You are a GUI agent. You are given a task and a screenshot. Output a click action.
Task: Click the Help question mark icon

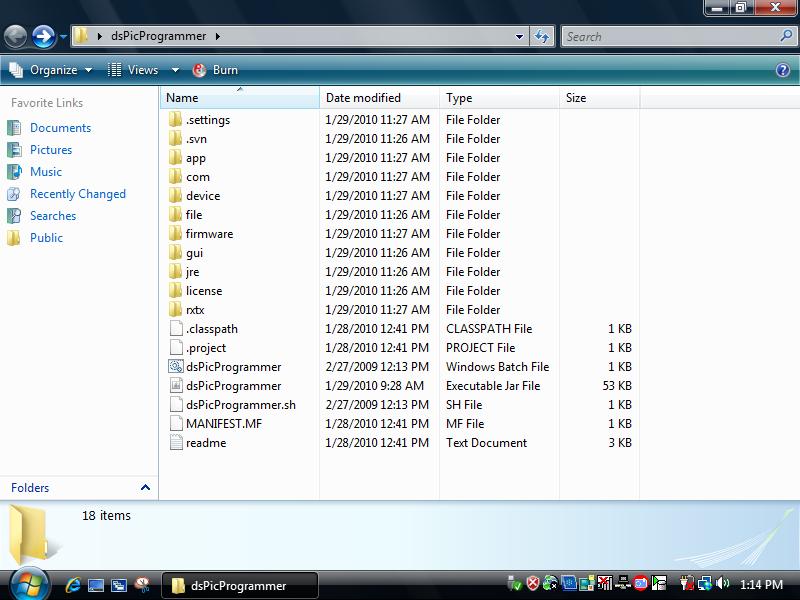click(x=783, y=70)
